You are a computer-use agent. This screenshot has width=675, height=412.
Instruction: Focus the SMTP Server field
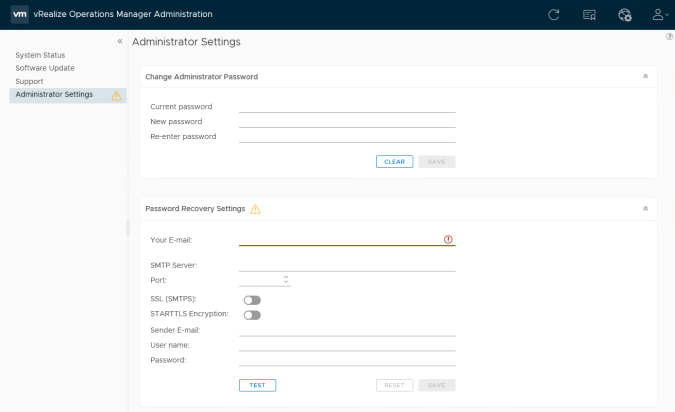[x=347, y=265]
